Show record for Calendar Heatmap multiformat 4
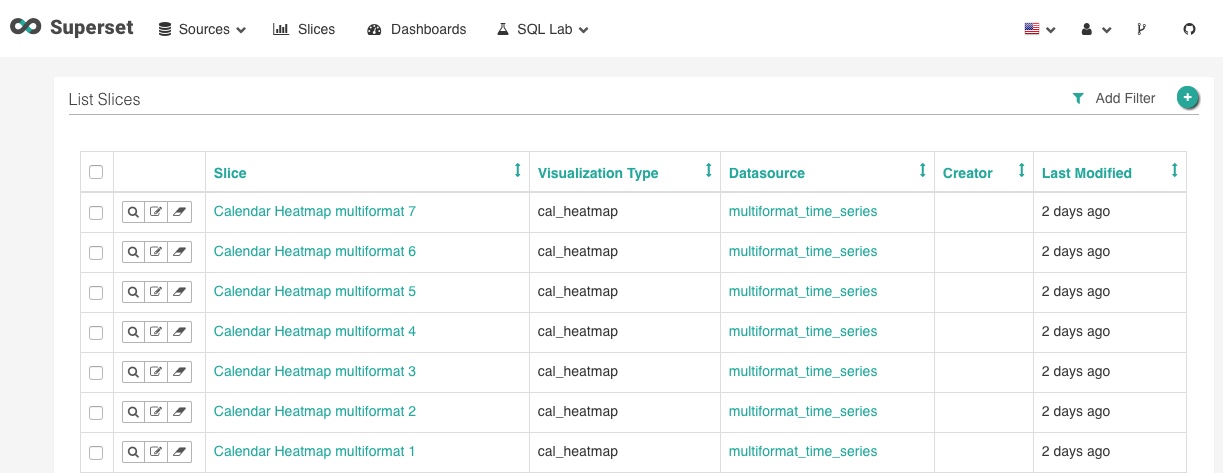The height and width of the screenshot is (473, 1223). point(133,332)
